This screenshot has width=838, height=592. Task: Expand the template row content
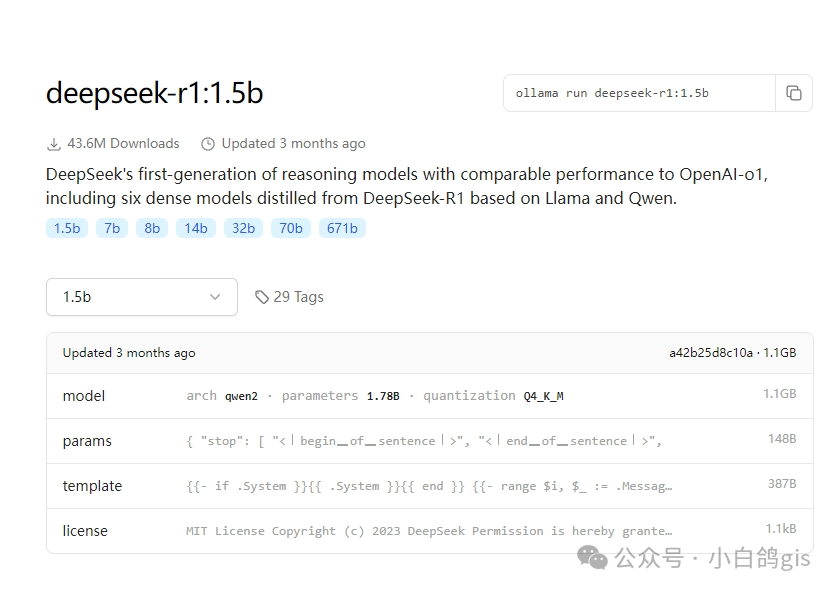(x=430, y=486)
